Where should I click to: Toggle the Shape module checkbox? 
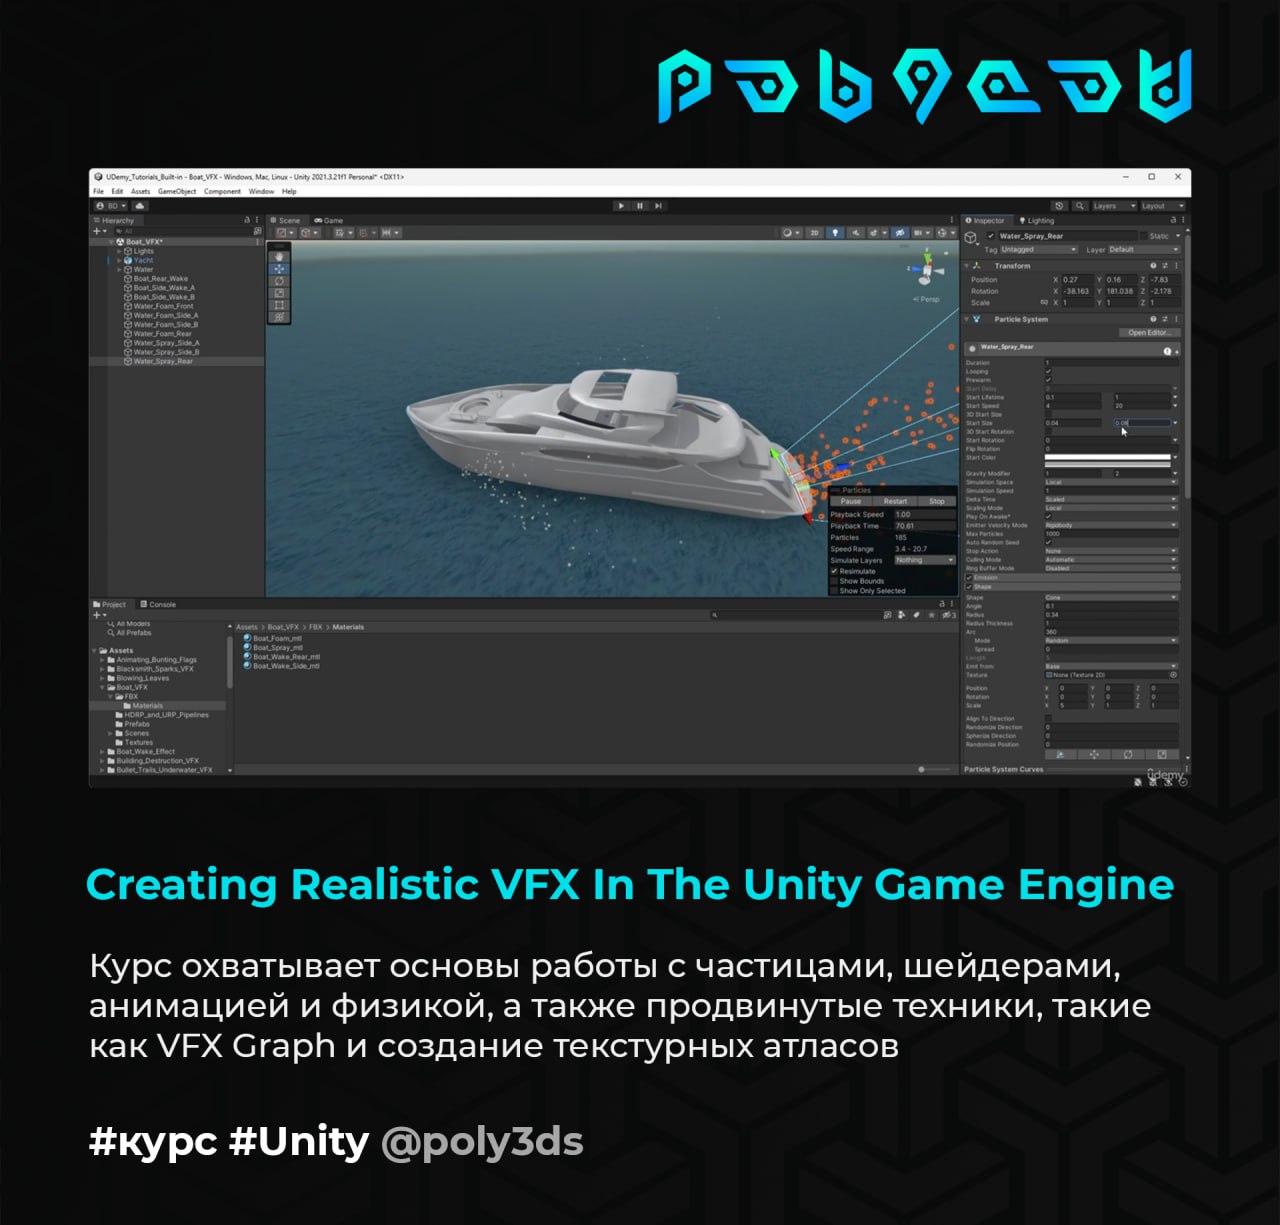[968, 586]
